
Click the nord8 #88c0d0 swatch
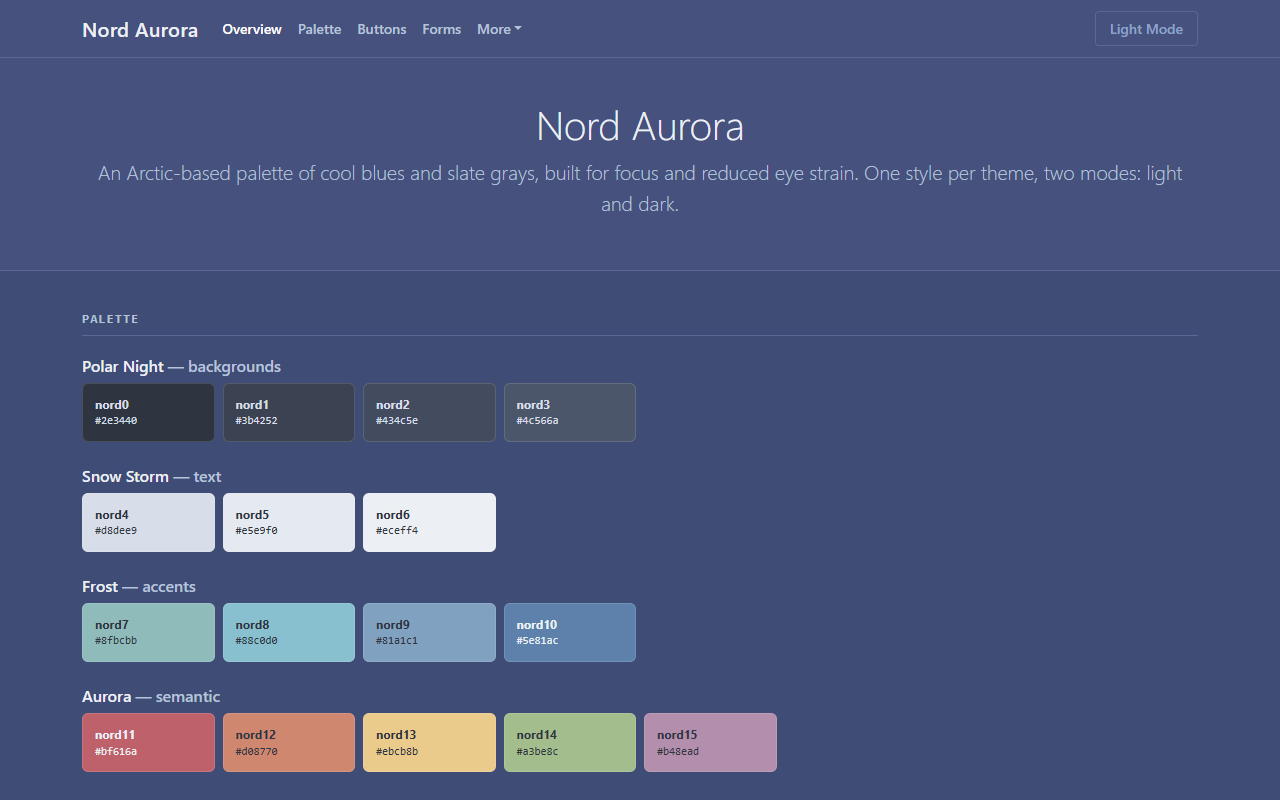[x=289, y=632]
